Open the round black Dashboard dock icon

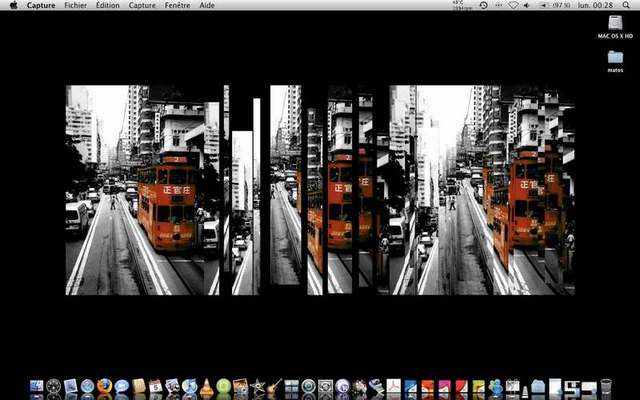[x=53, y=386]
